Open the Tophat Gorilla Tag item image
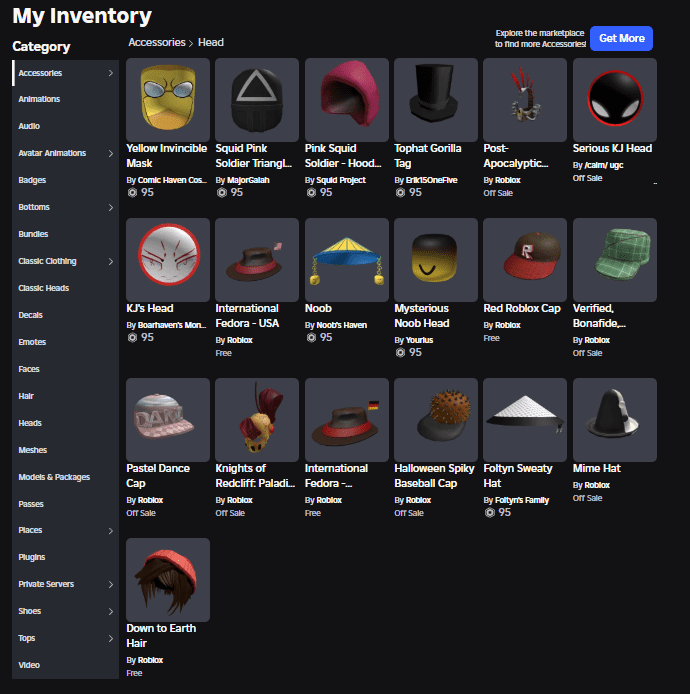 [436, 100]
